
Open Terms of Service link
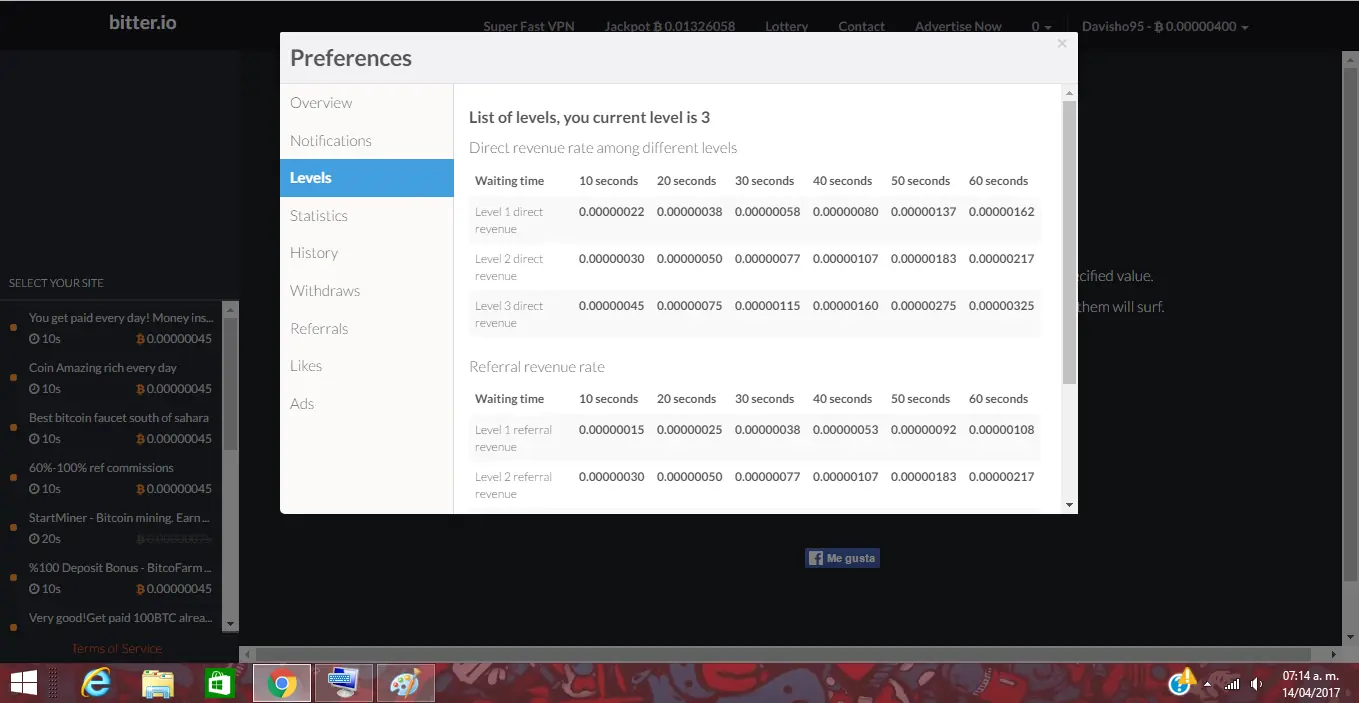pyautogui.click(x=116, y=649)
